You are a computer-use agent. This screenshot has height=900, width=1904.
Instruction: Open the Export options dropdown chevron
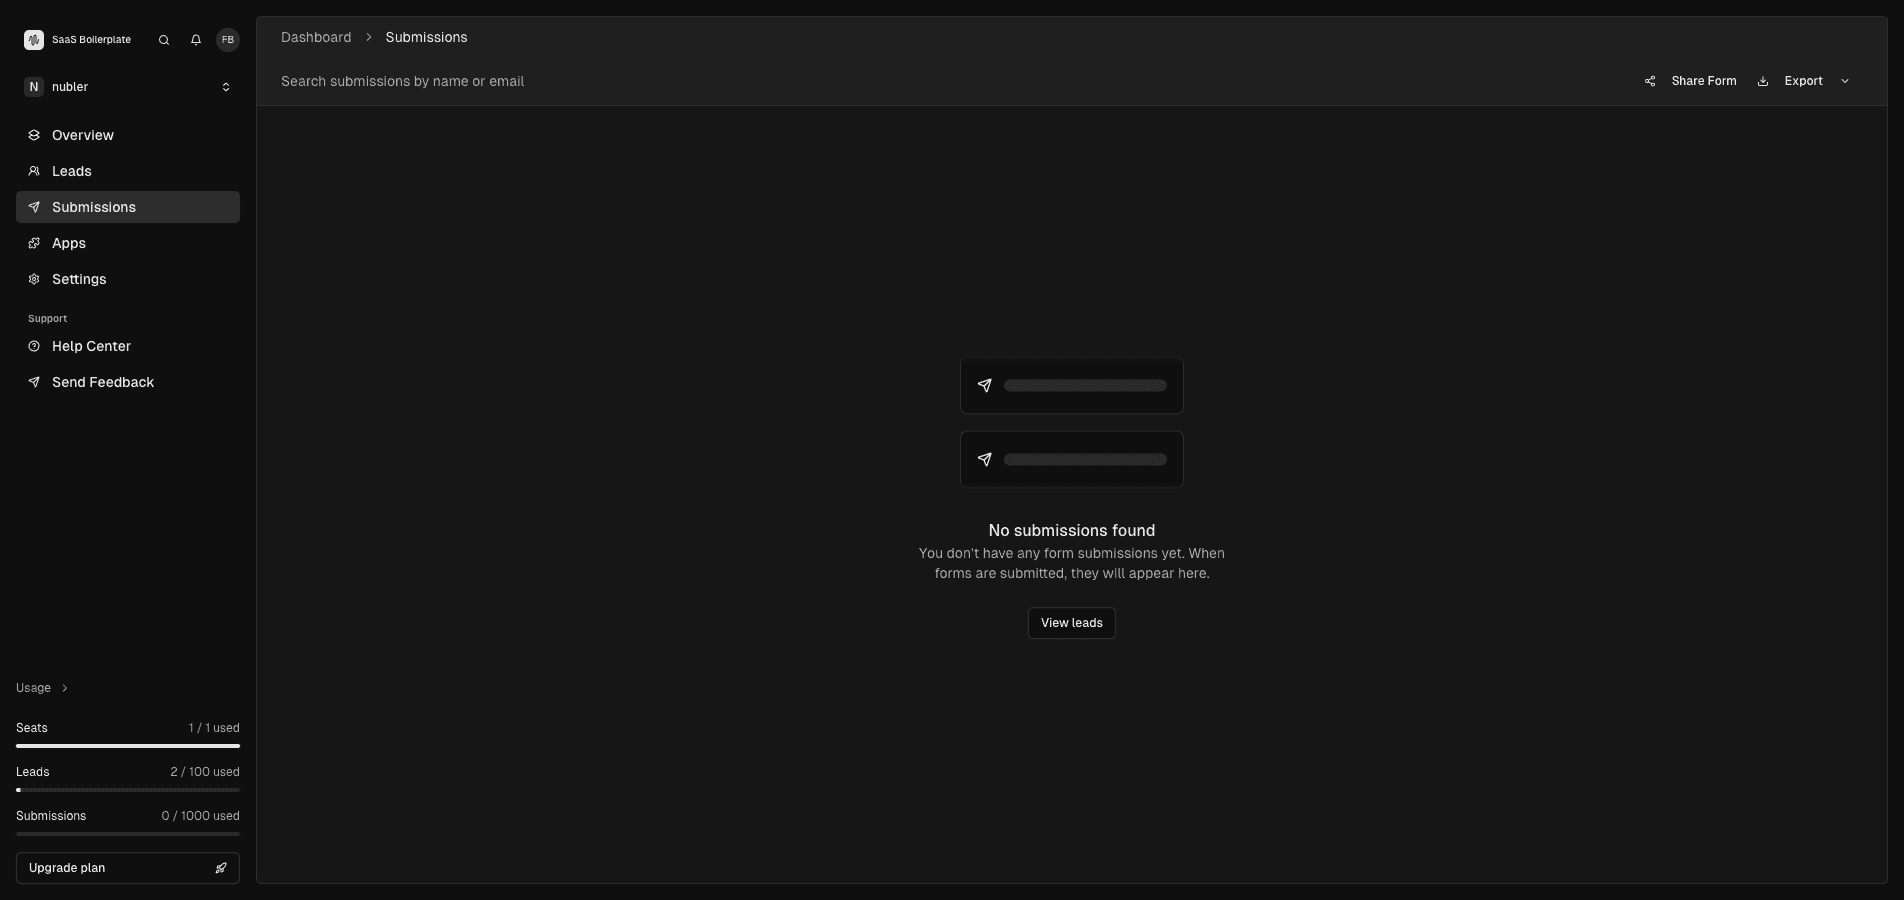tap(1845, 81)
